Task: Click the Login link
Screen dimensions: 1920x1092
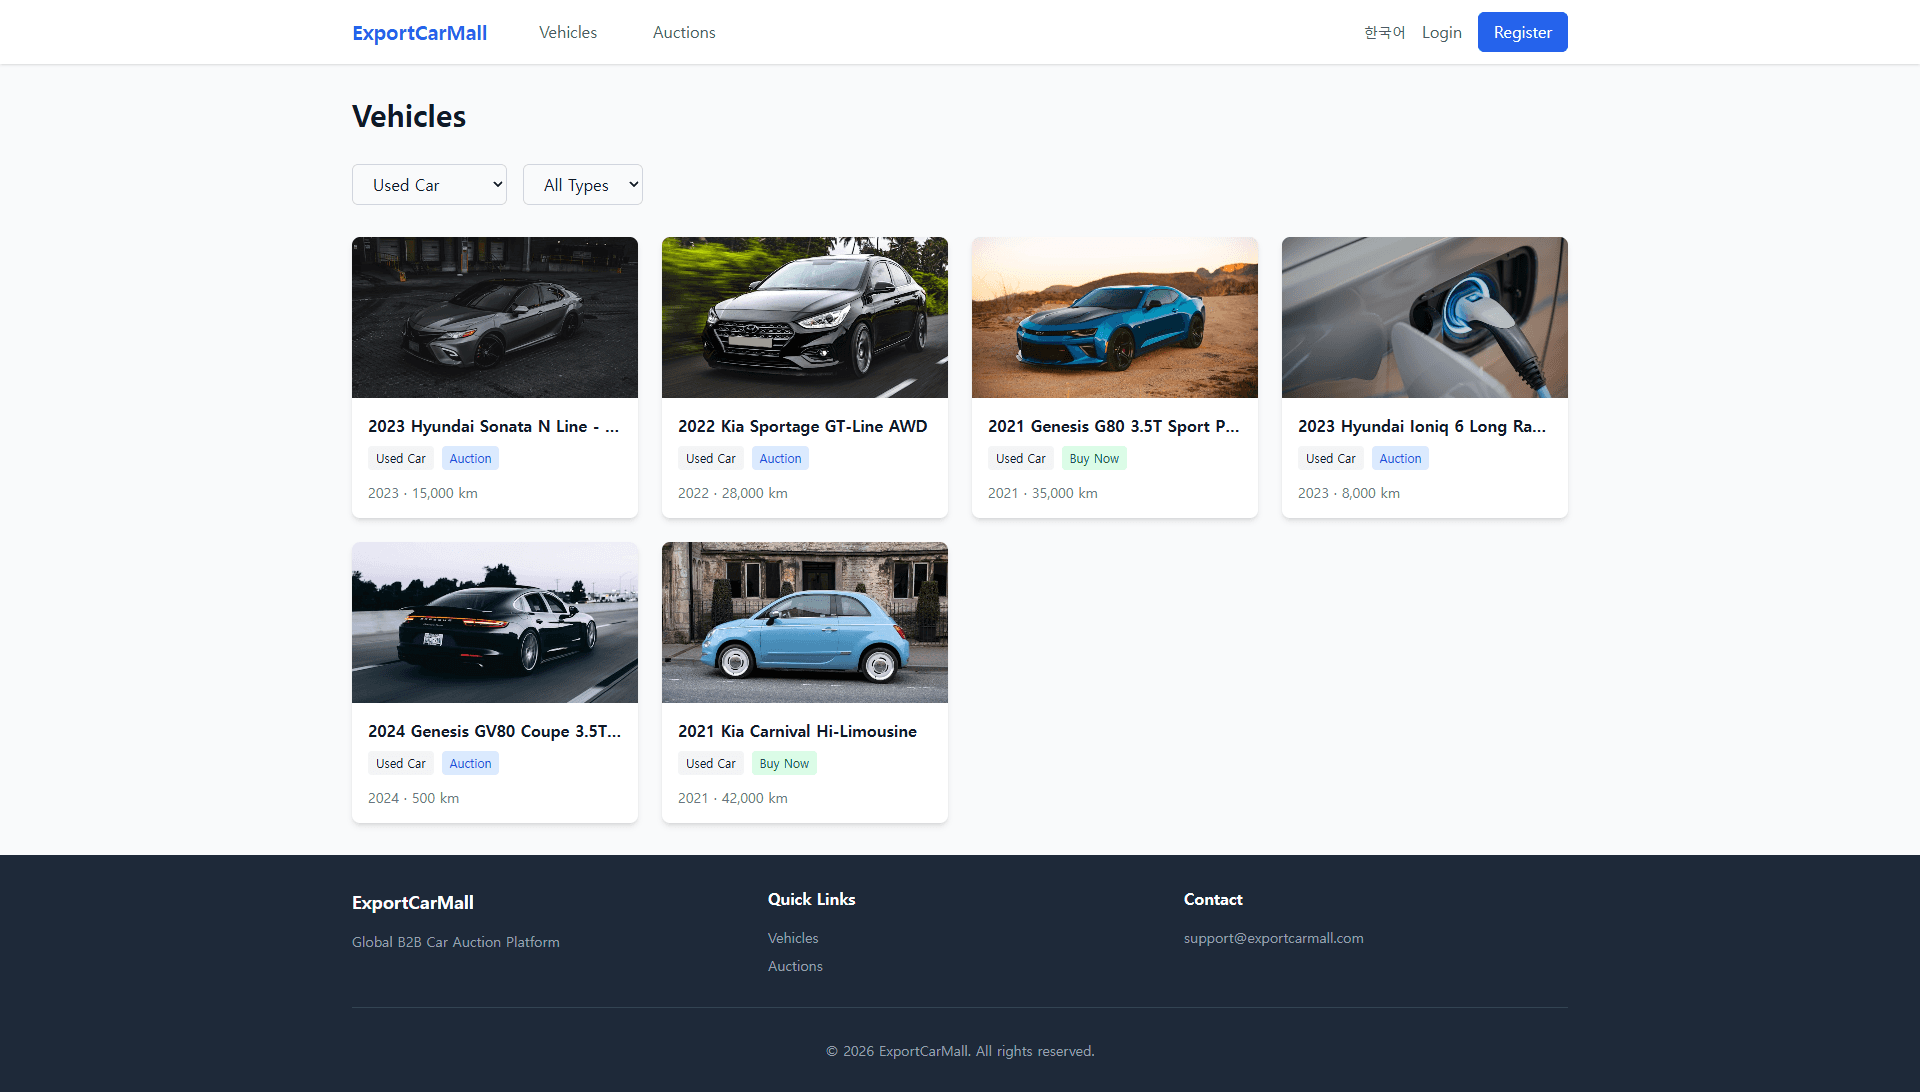Action: (x=1441, y=33)
